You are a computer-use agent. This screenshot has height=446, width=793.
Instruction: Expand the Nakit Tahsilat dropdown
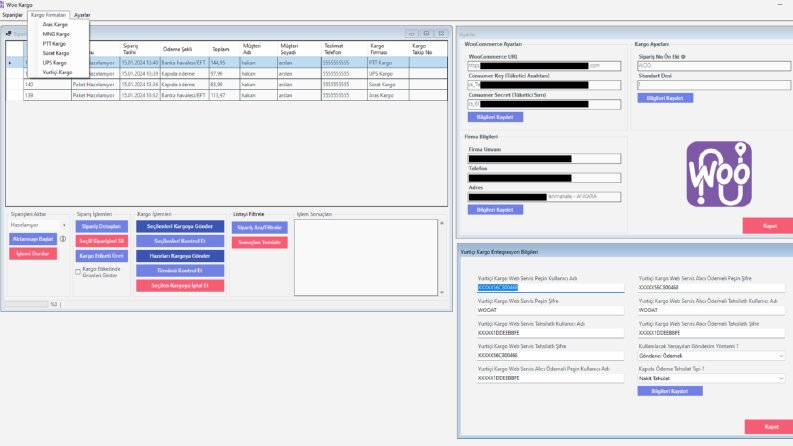tap(711, 378)
